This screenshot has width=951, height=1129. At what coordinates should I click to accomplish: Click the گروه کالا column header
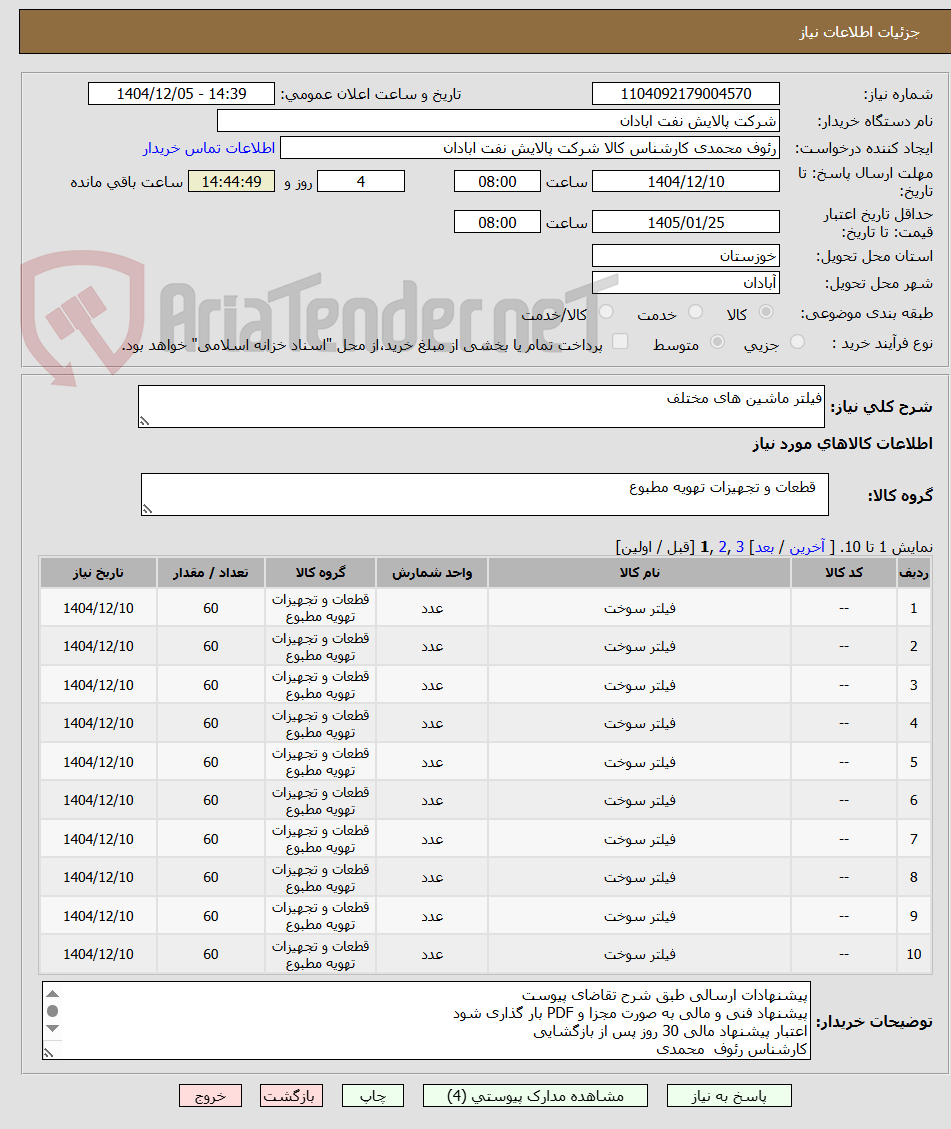coord(320,572)
